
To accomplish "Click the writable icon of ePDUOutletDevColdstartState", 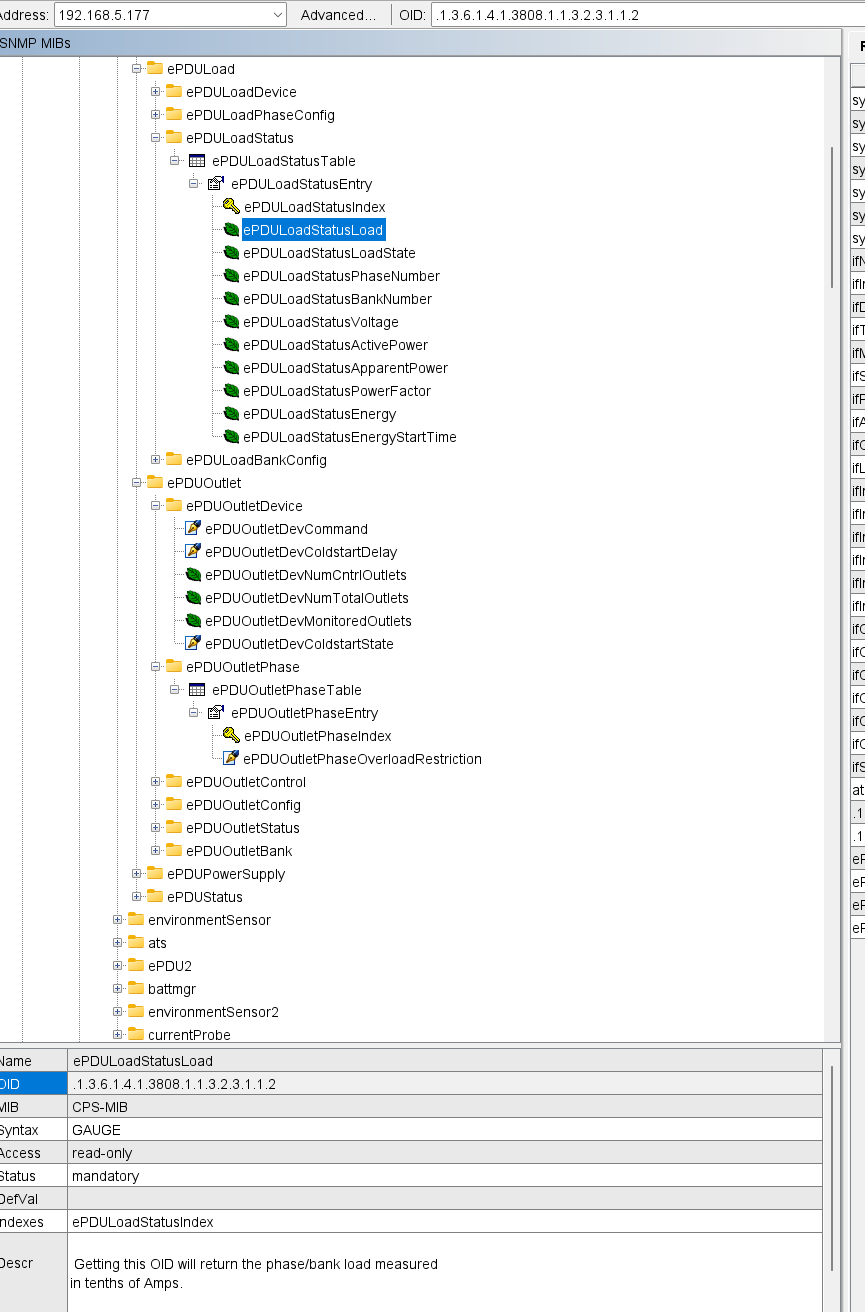I will (x=193, y=644).
